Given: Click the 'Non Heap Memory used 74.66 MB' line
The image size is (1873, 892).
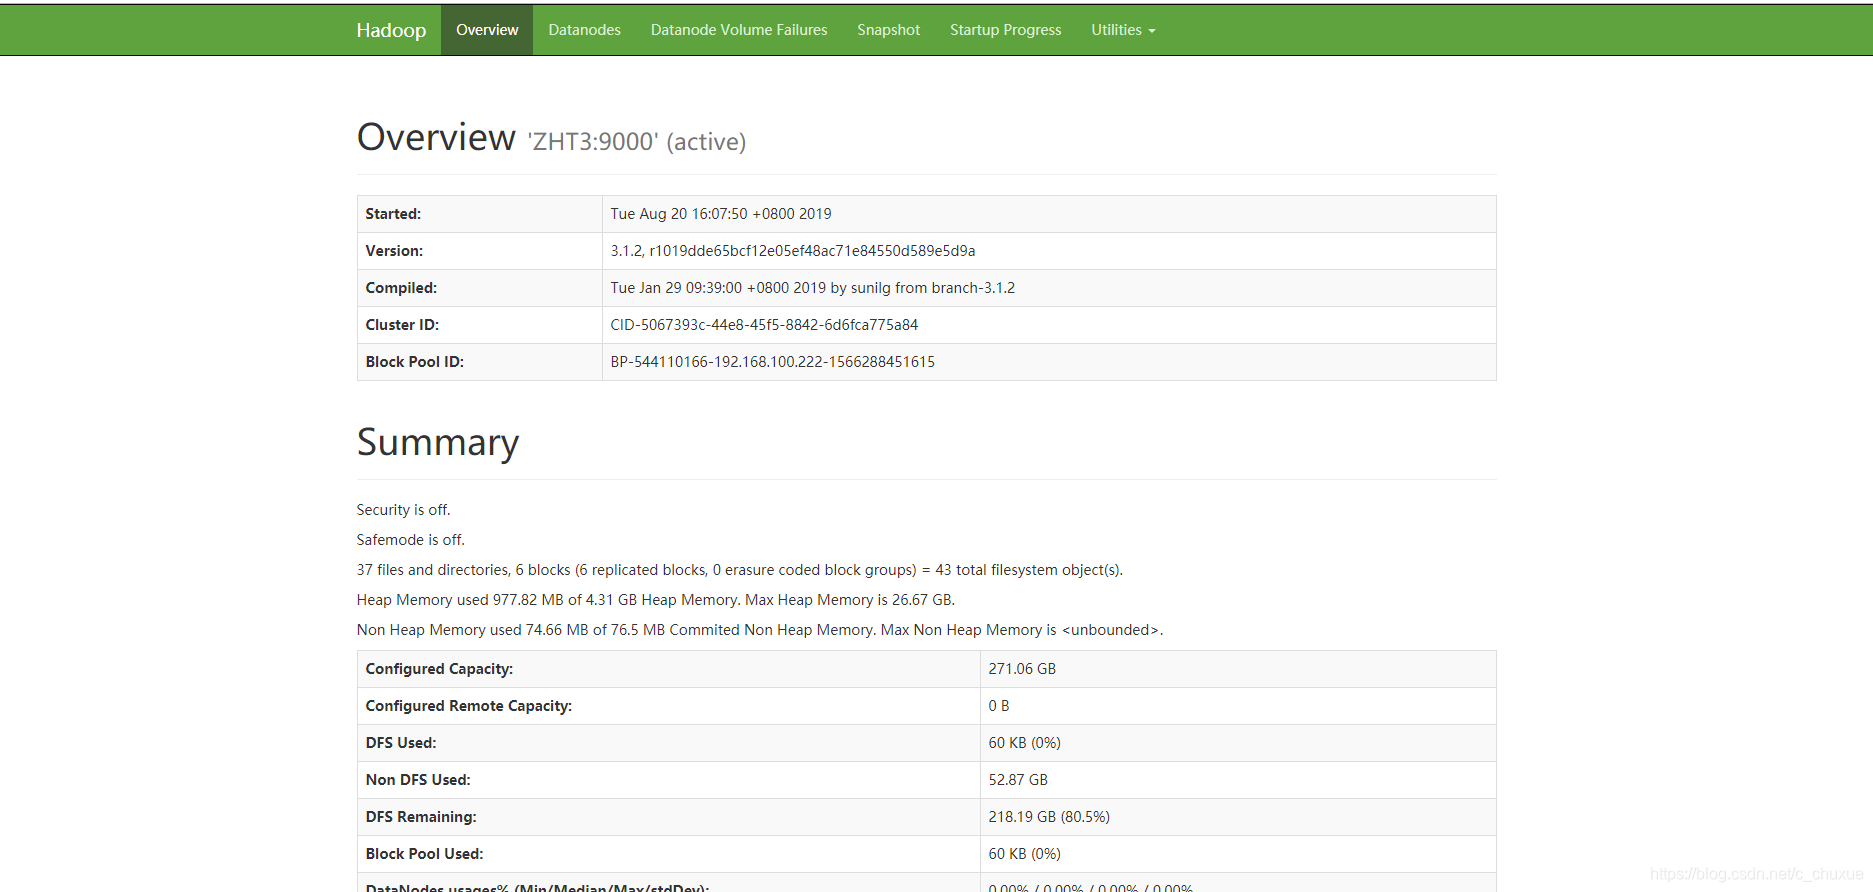Looking at the screenshot, I should pos(760,630).
